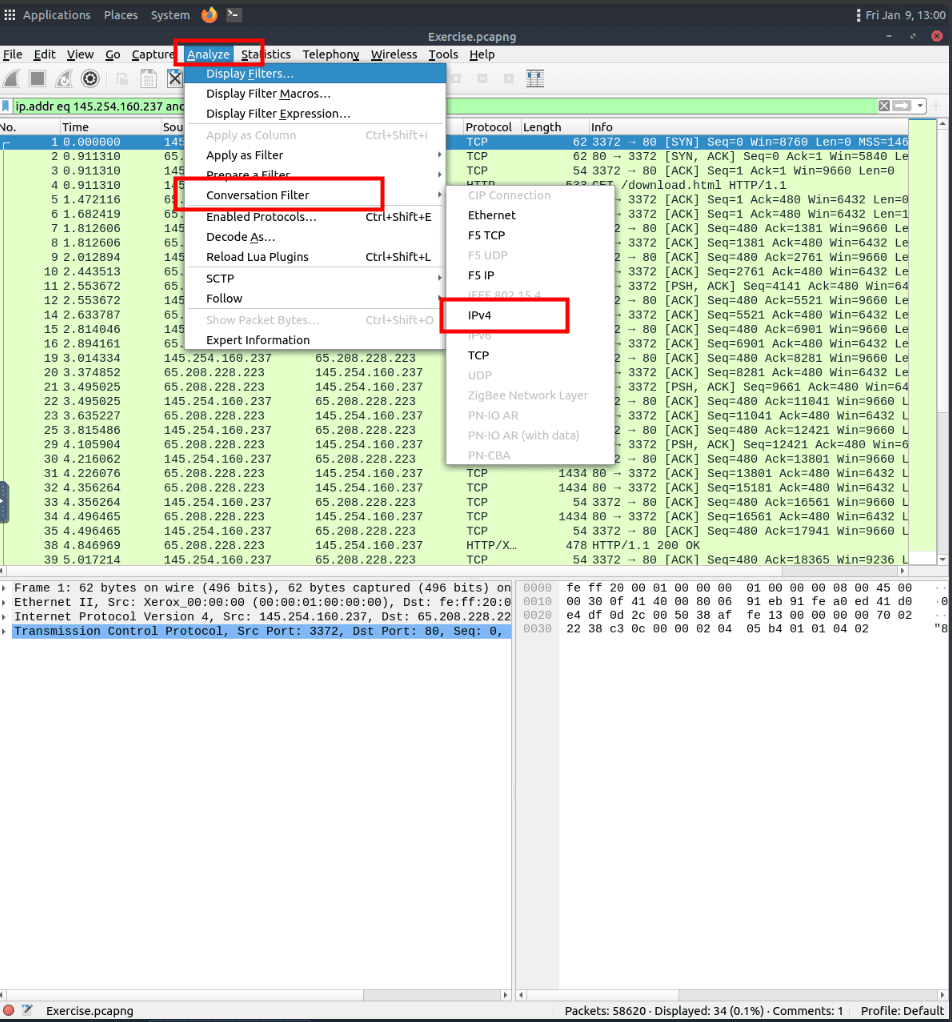This screenshot has width=952, height=1022.
Task: Choose Display Filters… from Analyze menu
Action: [x=250, y=74]
